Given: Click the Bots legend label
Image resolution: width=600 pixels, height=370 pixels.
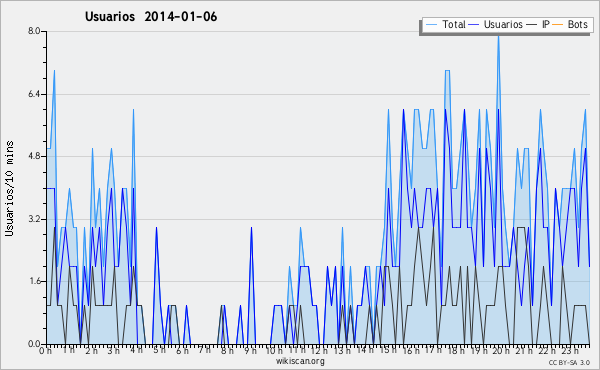Looking at the screenshot, I should (577, 24).
